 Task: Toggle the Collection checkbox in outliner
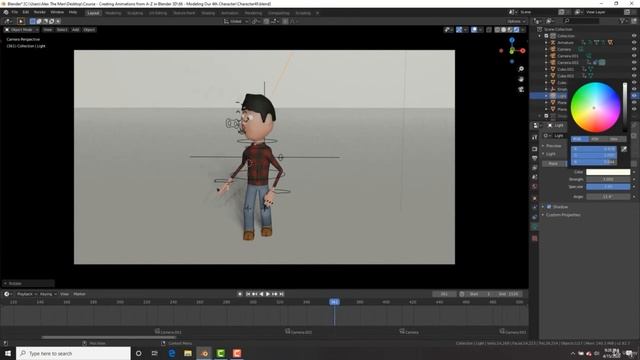pyautogui.click(x=547, y=36)
